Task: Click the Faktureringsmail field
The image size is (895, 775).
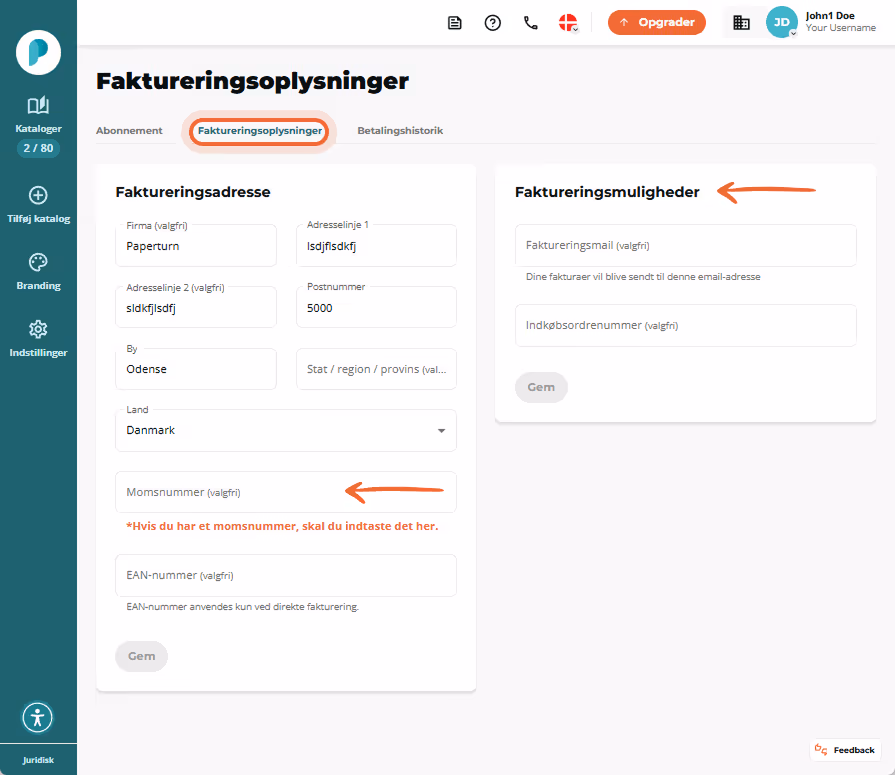Action: [686, 245]
